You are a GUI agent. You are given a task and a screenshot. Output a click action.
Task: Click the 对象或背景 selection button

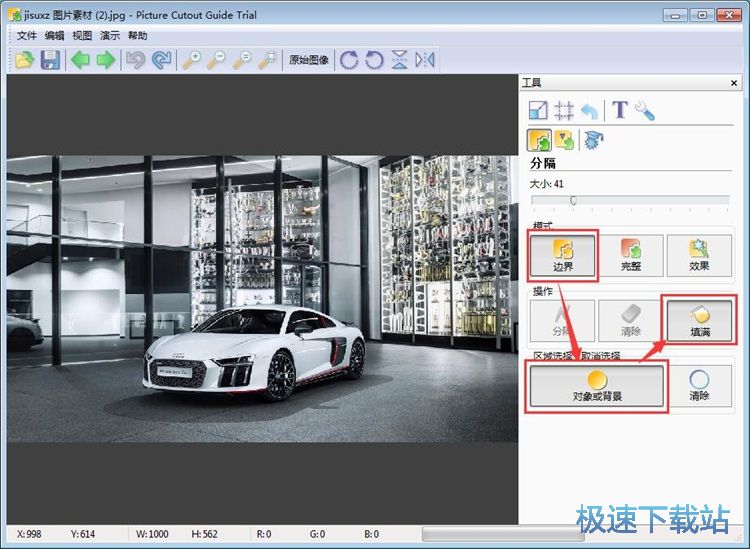point(597,386)
